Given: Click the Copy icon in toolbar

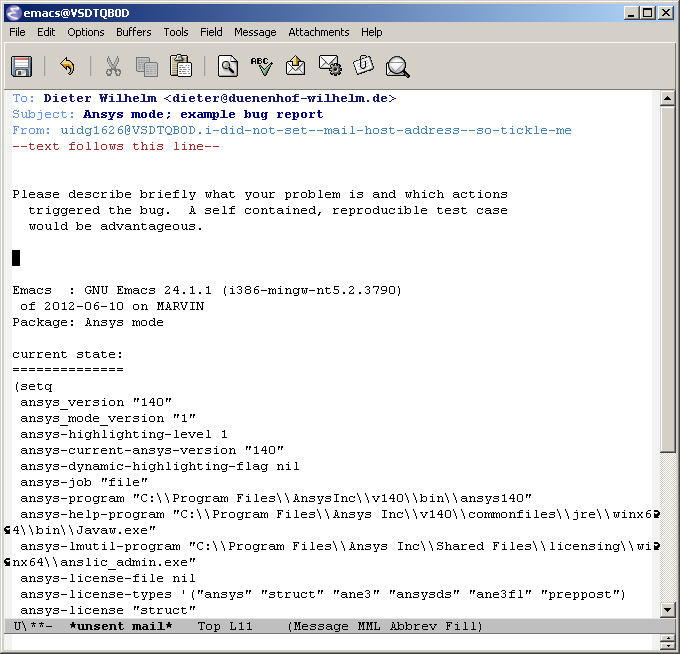Looking at the screenshot, I should (147, 66).
